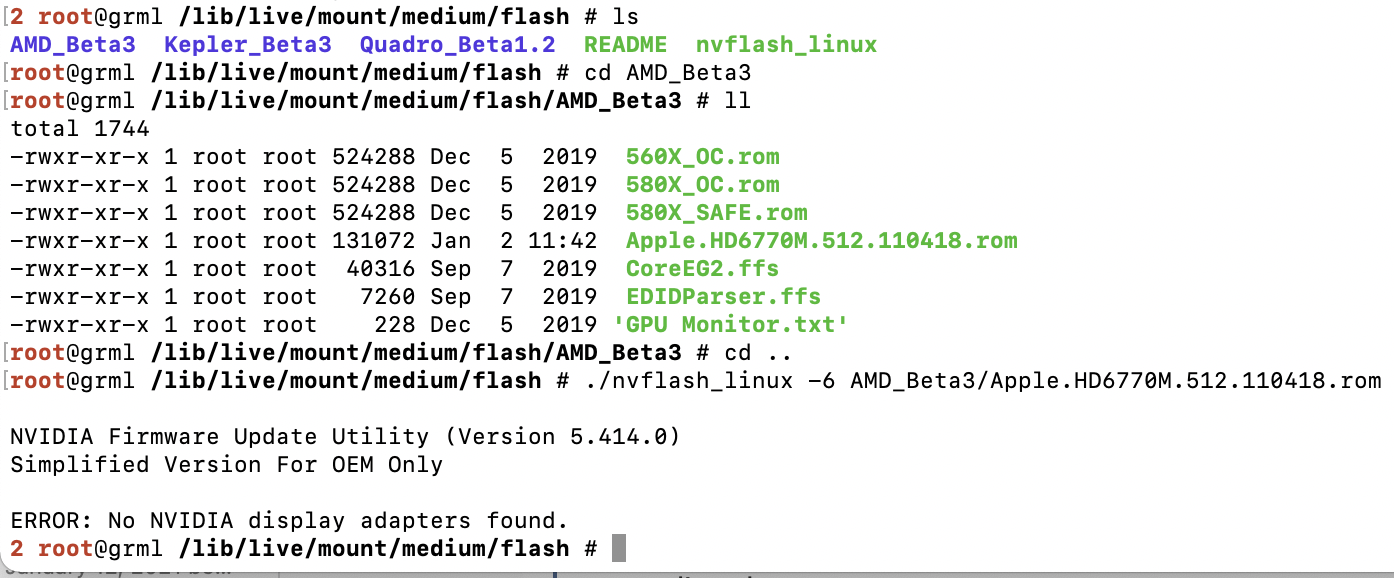Select the 580X_OC.rom file name
Image resolution: width=1394 pixels, height=578 pixels.
pyautogui.click(x=702, y=185)
